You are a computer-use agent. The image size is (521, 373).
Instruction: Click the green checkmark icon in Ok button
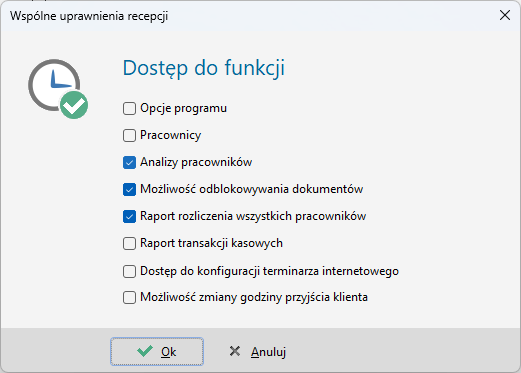[145, 351]
